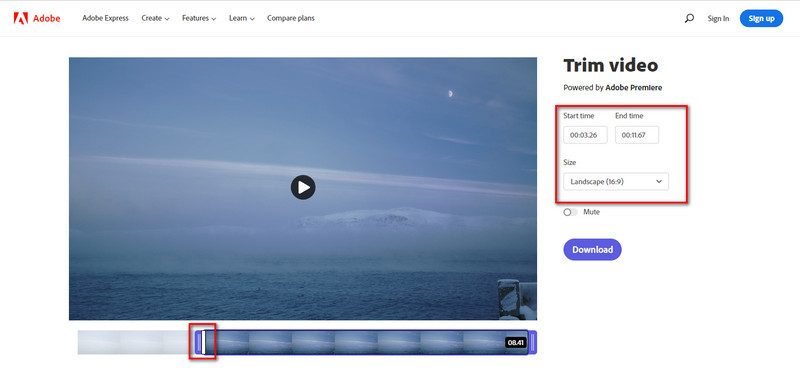The height and width of the screenshot is (375, 800).
Task: Click the white playhead marker on timeline
Action: 203,342
